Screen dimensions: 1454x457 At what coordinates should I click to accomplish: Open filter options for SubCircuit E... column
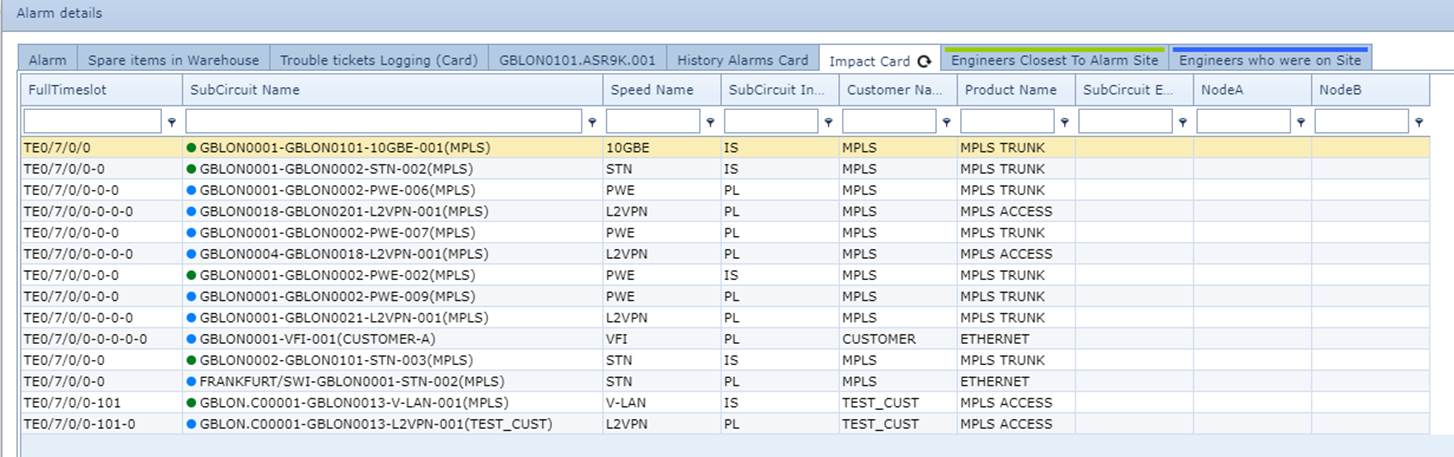coord(1182,122)
